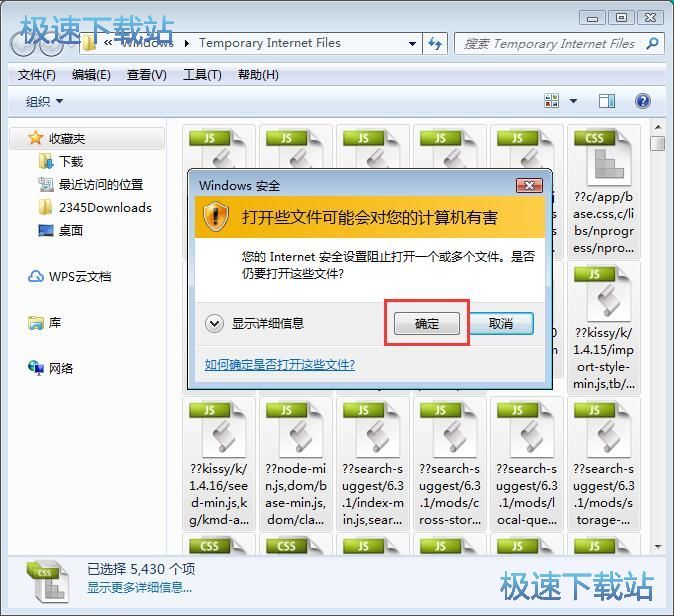
Task: Select the ??kissy/k/1.4.15/import-style JS file
Action: tap(604, 327)
